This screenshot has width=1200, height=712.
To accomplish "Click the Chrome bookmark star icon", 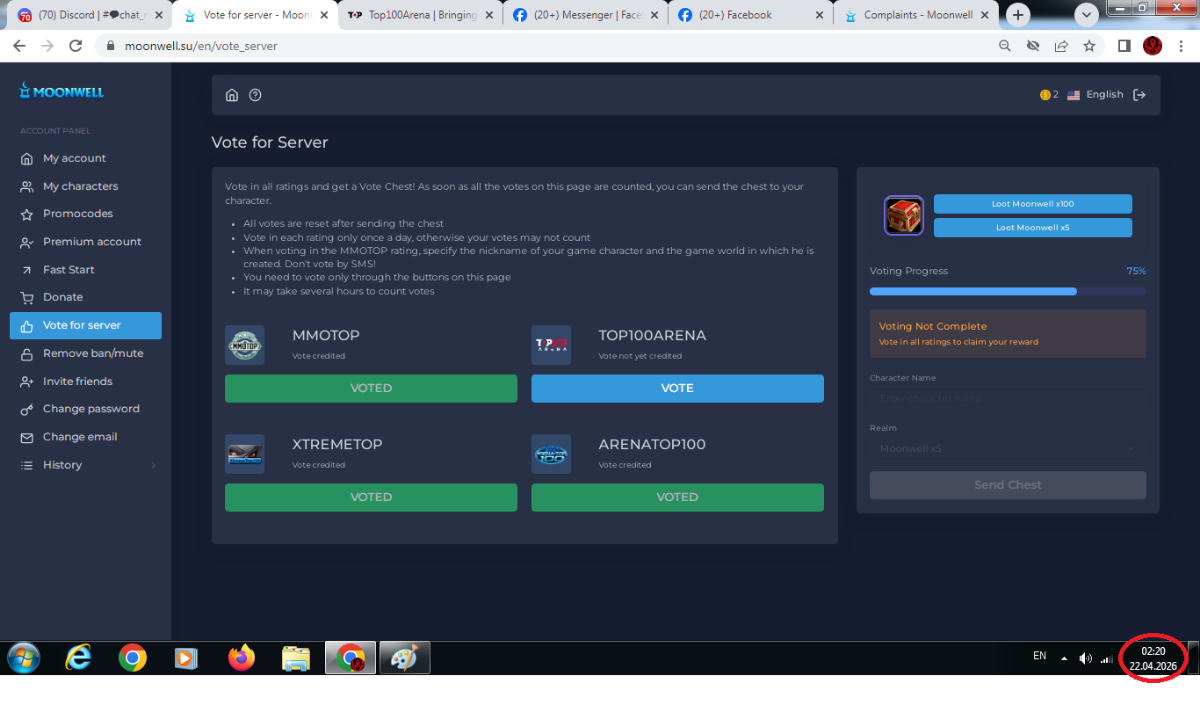I will pos(1089,46).
